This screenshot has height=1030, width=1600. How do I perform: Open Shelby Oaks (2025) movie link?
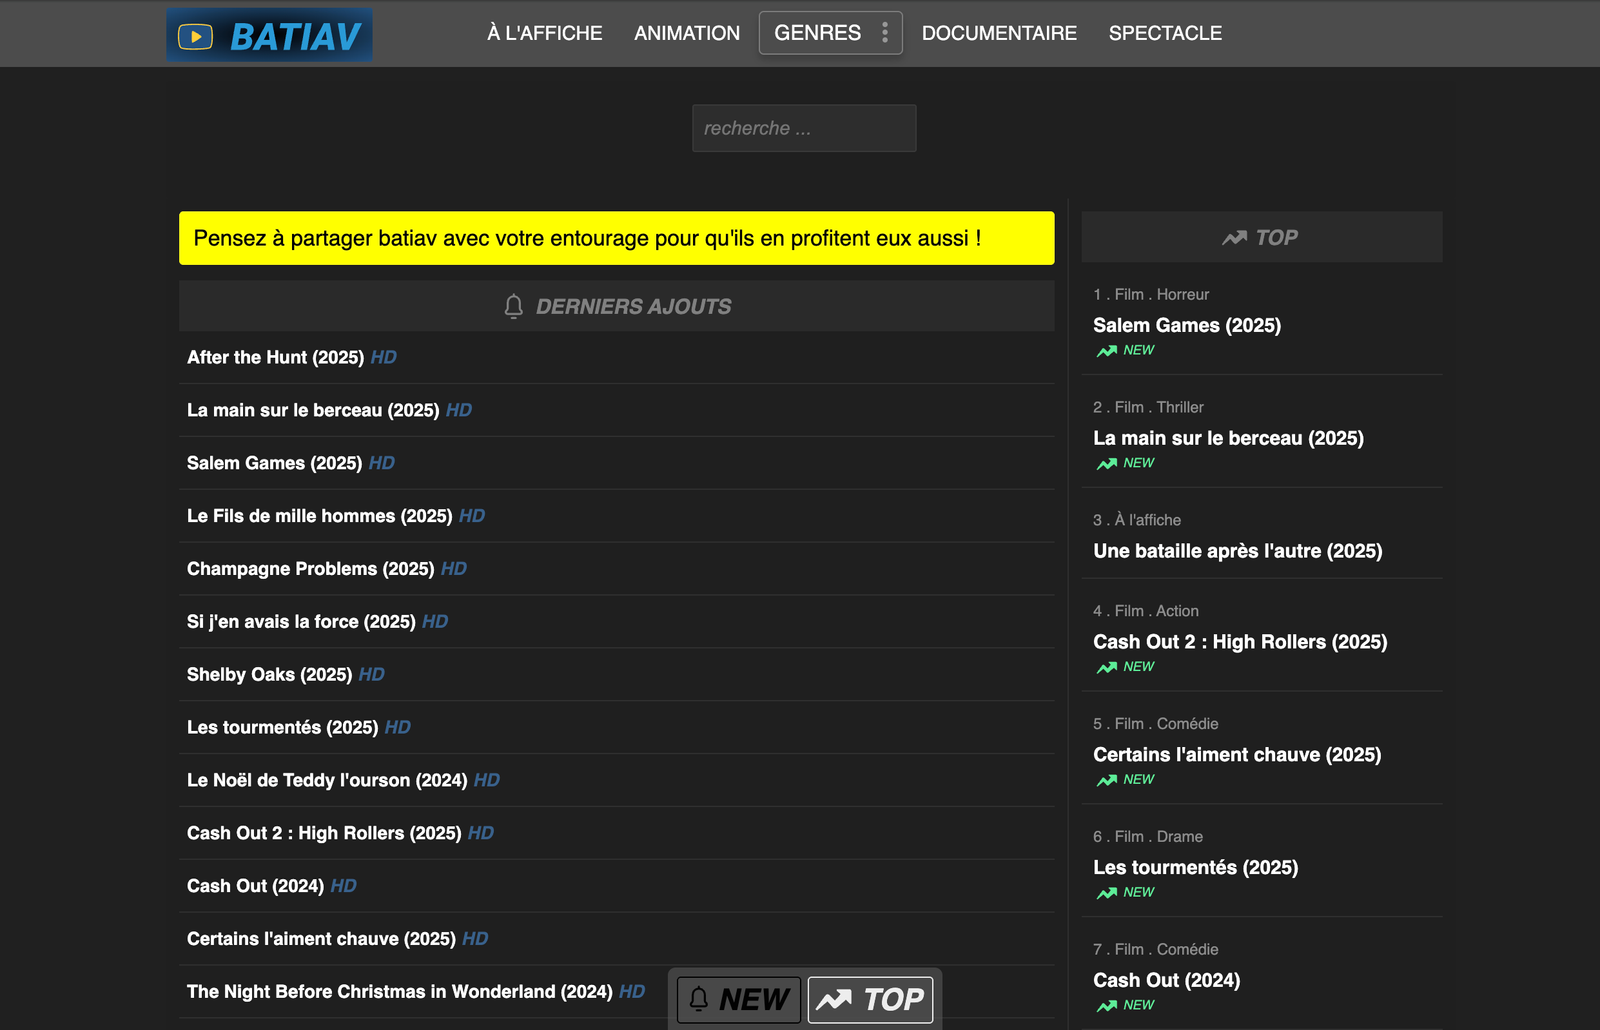click(269, 675)
